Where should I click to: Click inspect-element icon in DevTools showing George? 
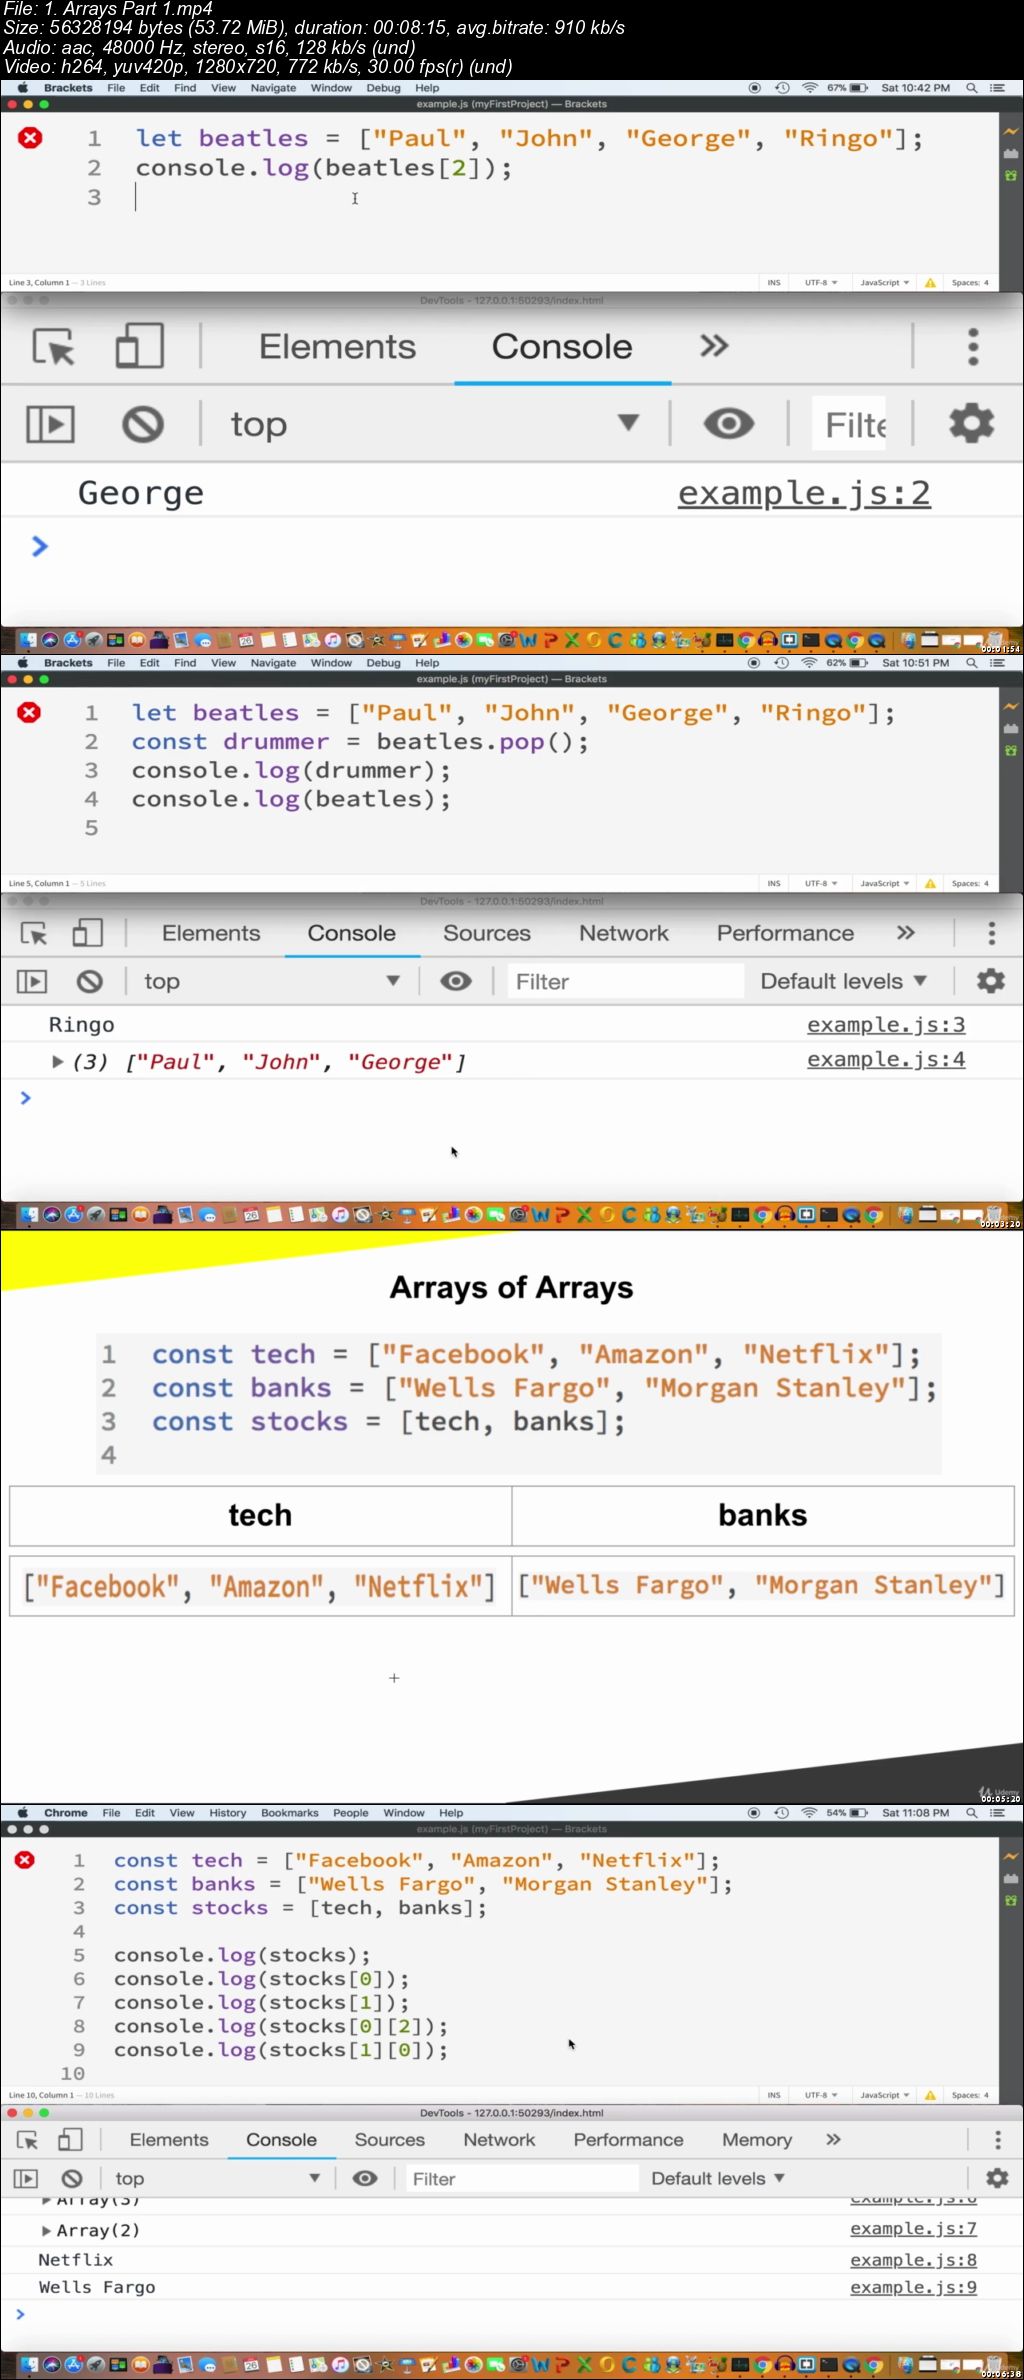[54, 346]
